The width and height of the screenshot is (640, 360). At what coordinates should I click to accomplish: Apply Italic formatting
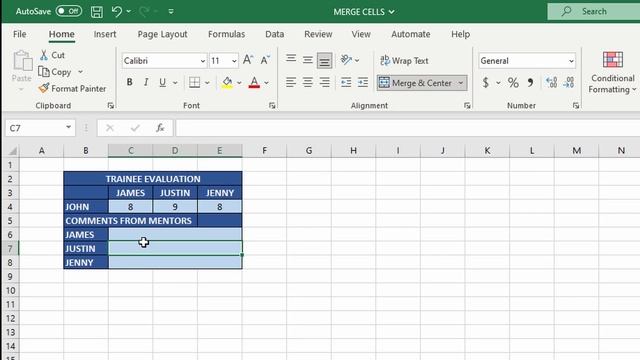pyautogui.click(x=146, y=82)
